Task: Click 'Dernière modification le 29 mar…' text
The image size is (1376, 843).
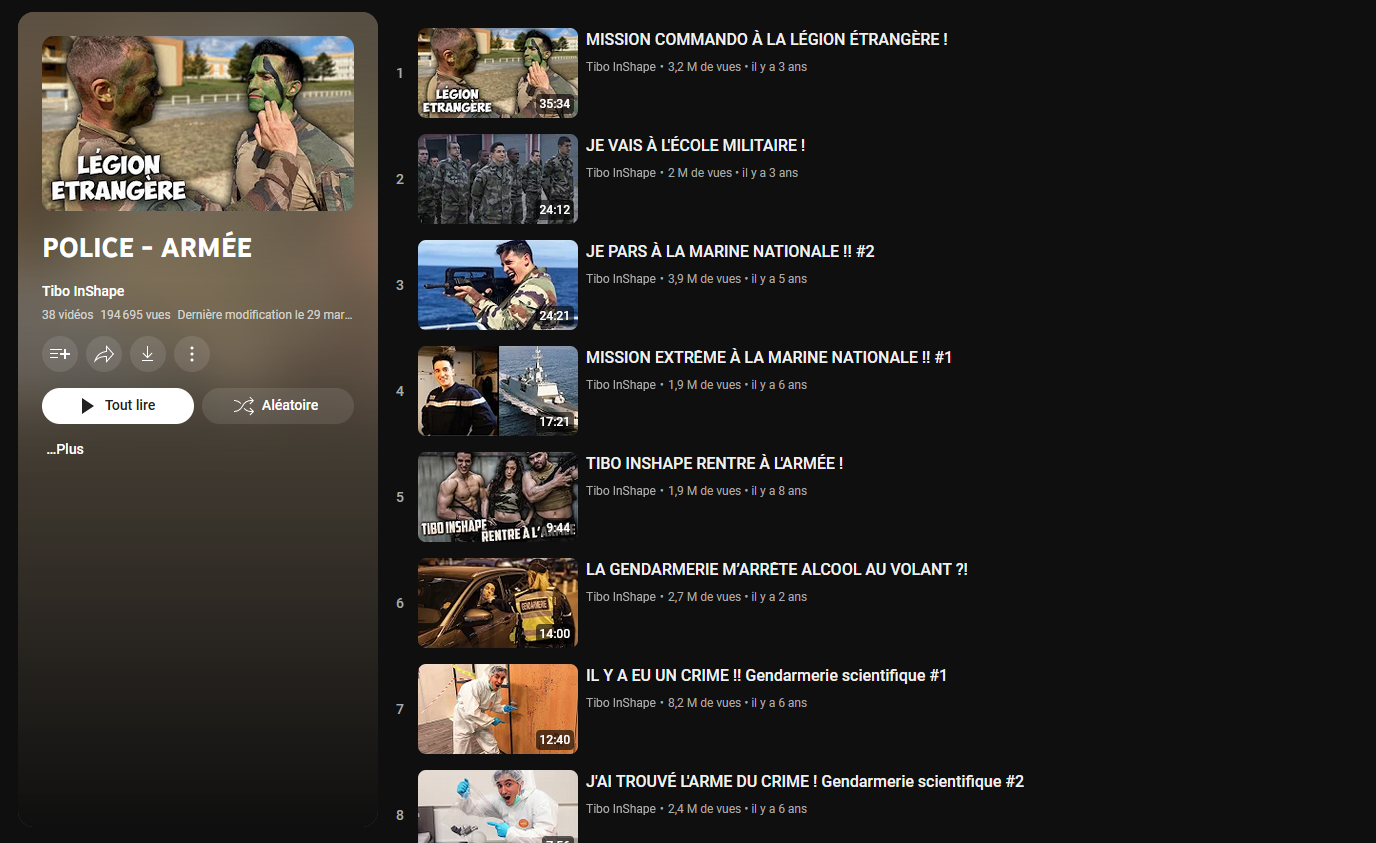Action: 265,314
